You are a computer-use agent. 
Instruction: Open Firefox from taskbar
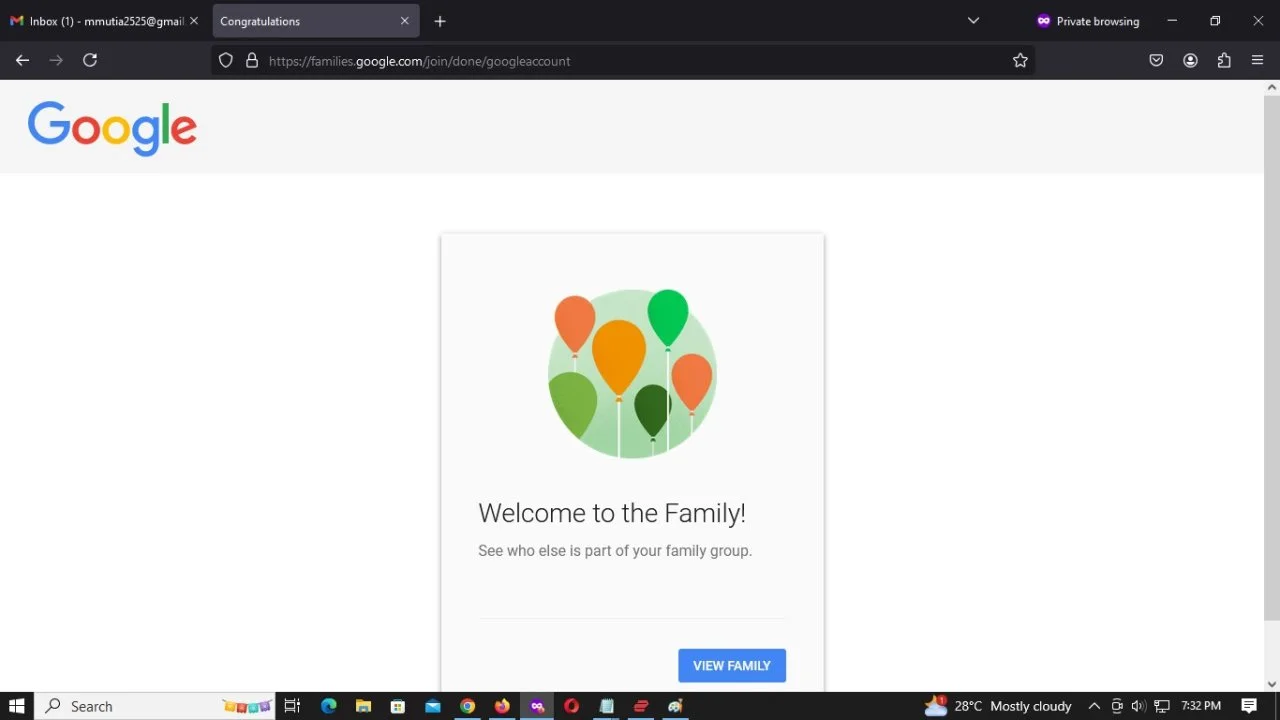tap(502, 706)
